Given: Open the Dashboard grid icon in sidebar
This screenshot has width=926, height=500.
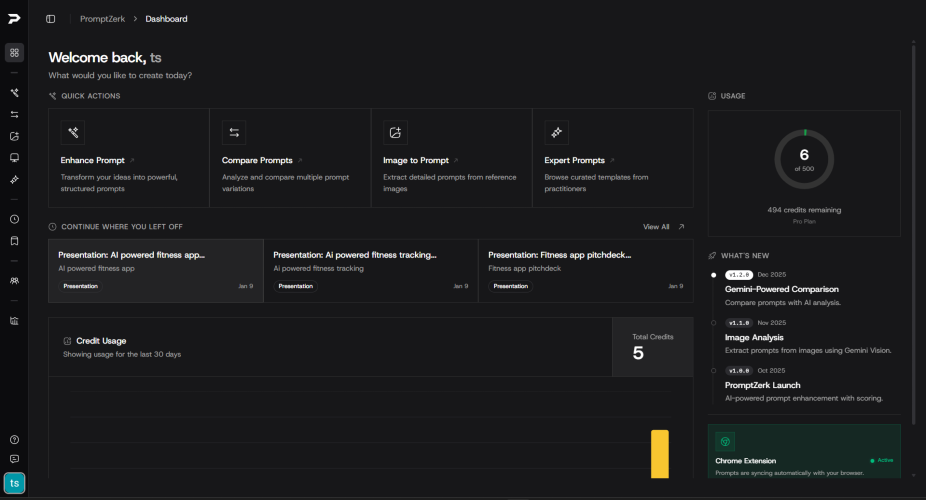Looking at the screenshot, I should pyautogui.click(x=14, y=52).
